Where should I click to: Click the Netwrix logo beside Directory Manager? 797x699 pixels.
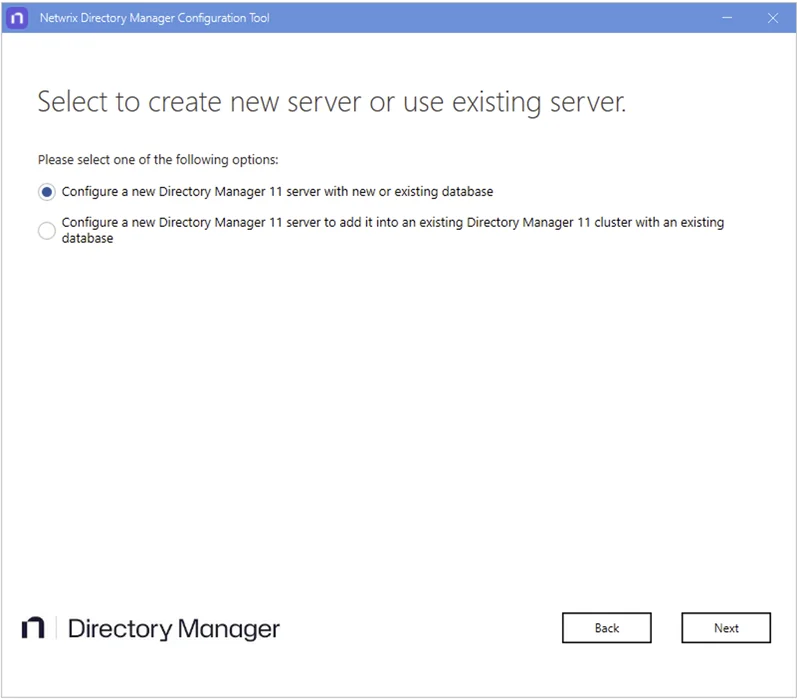[33, 628]
